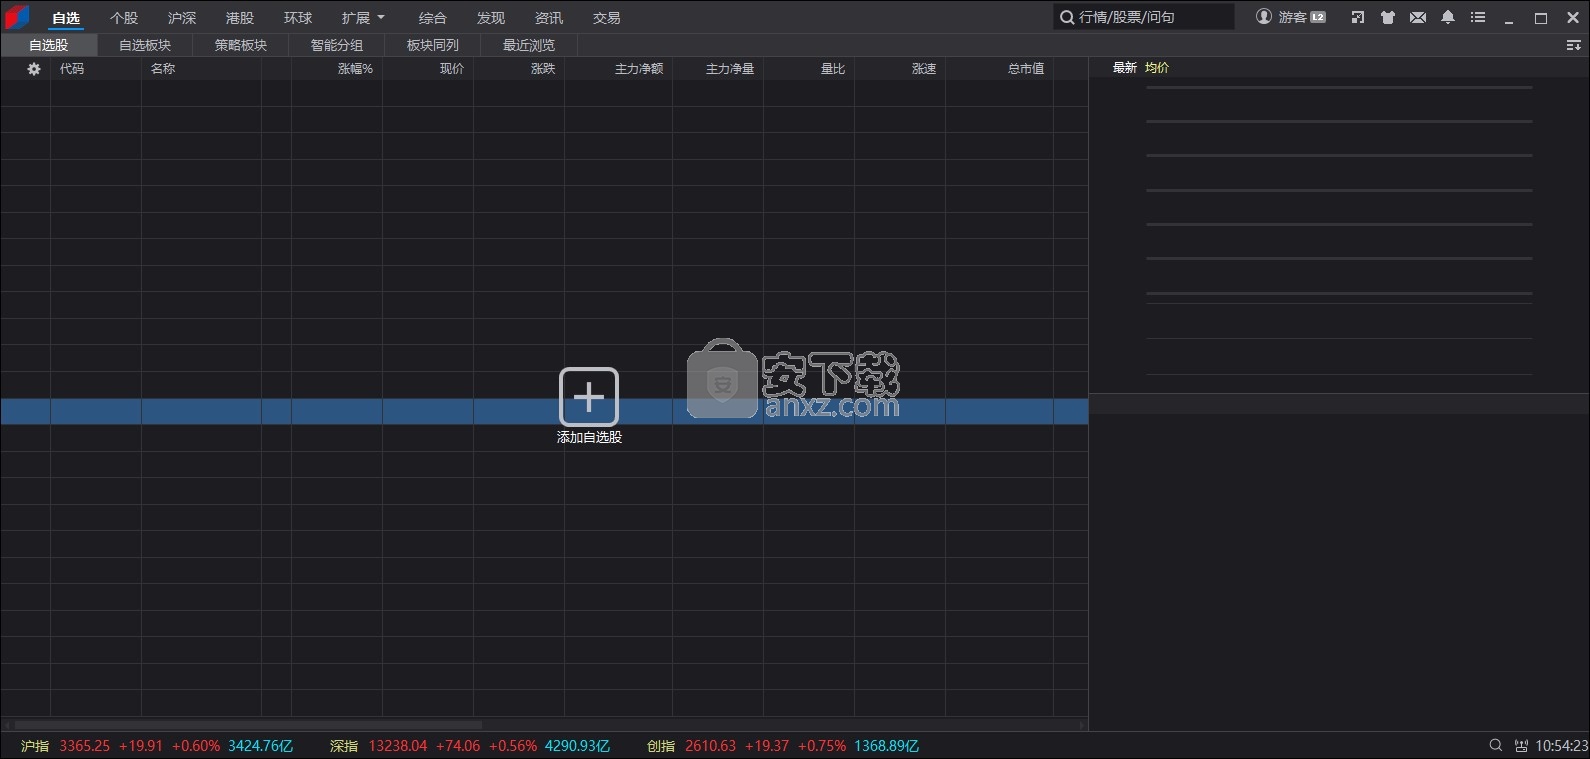Click the scrollbar left arrow
This screenshot has width=1590, height=759.
tap(6, 725)
